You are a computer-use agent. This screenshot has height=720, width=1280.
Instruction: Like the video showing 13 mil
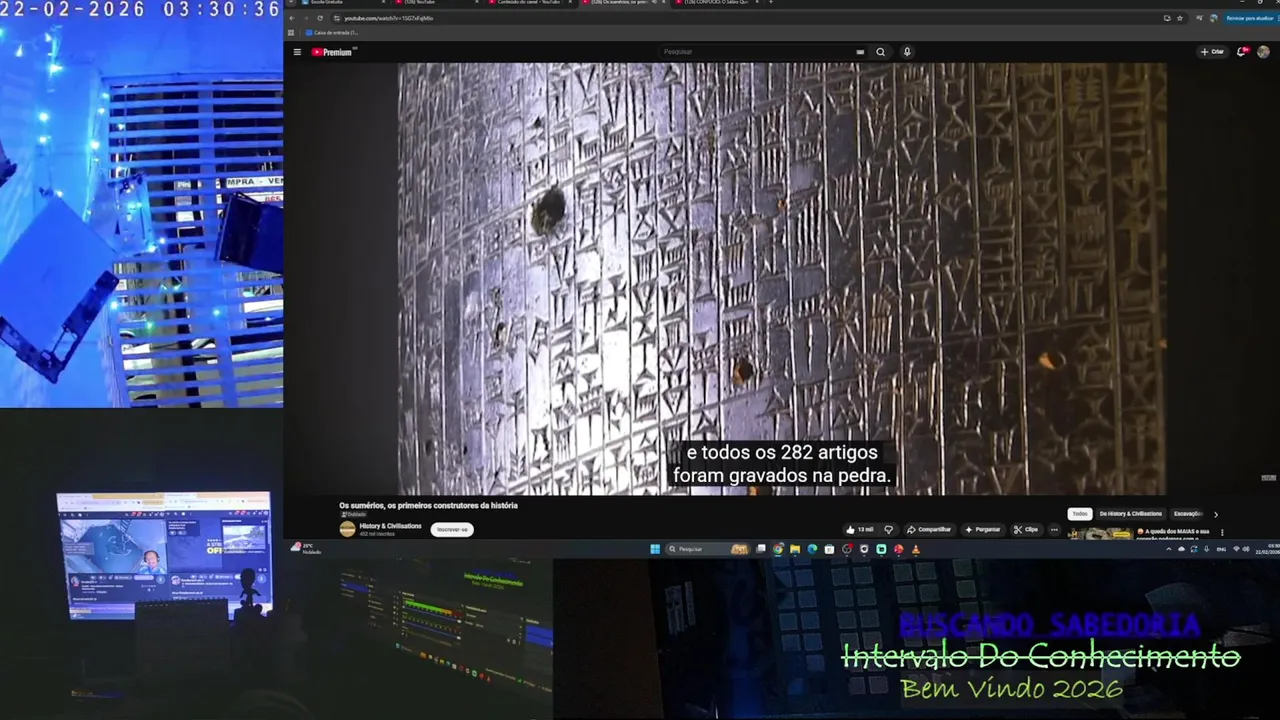point(860,530)
